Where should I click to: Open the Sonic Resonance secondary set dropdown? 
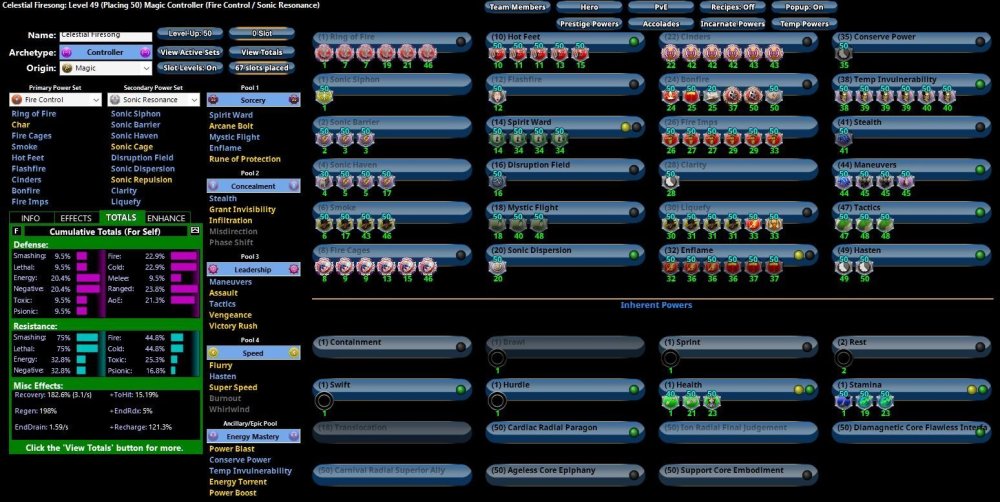[x=152, y=100]
